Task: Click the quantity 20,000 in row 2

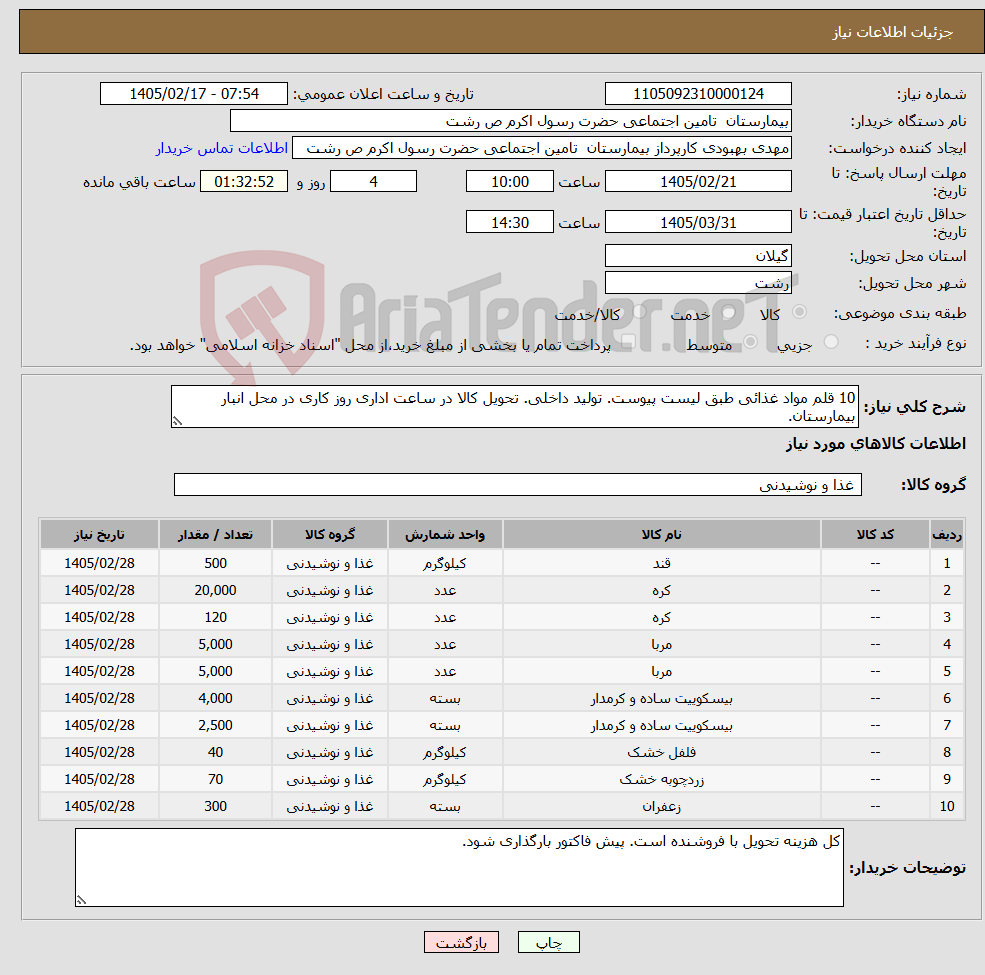Action: click(215, 590)
